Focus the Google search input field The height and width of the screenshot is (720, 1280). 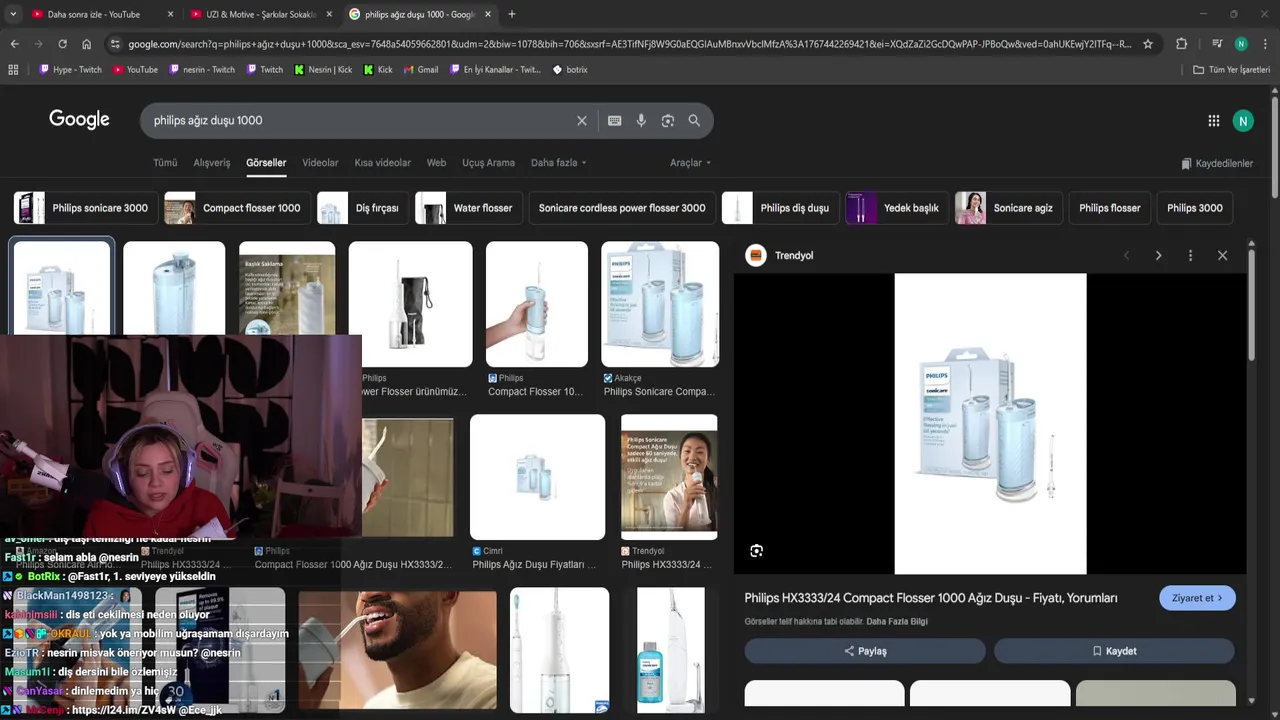point(360,121)
